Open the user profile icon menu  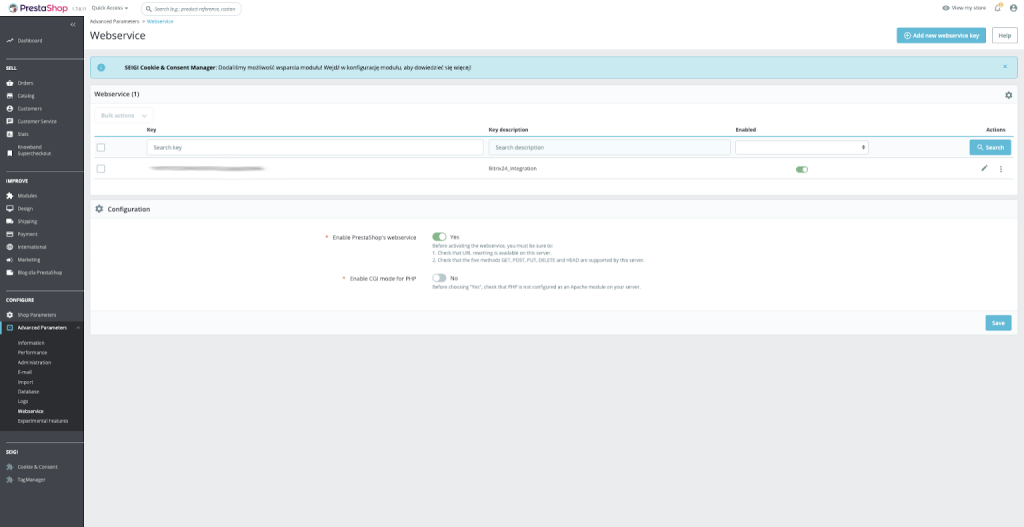point(1014,8)
